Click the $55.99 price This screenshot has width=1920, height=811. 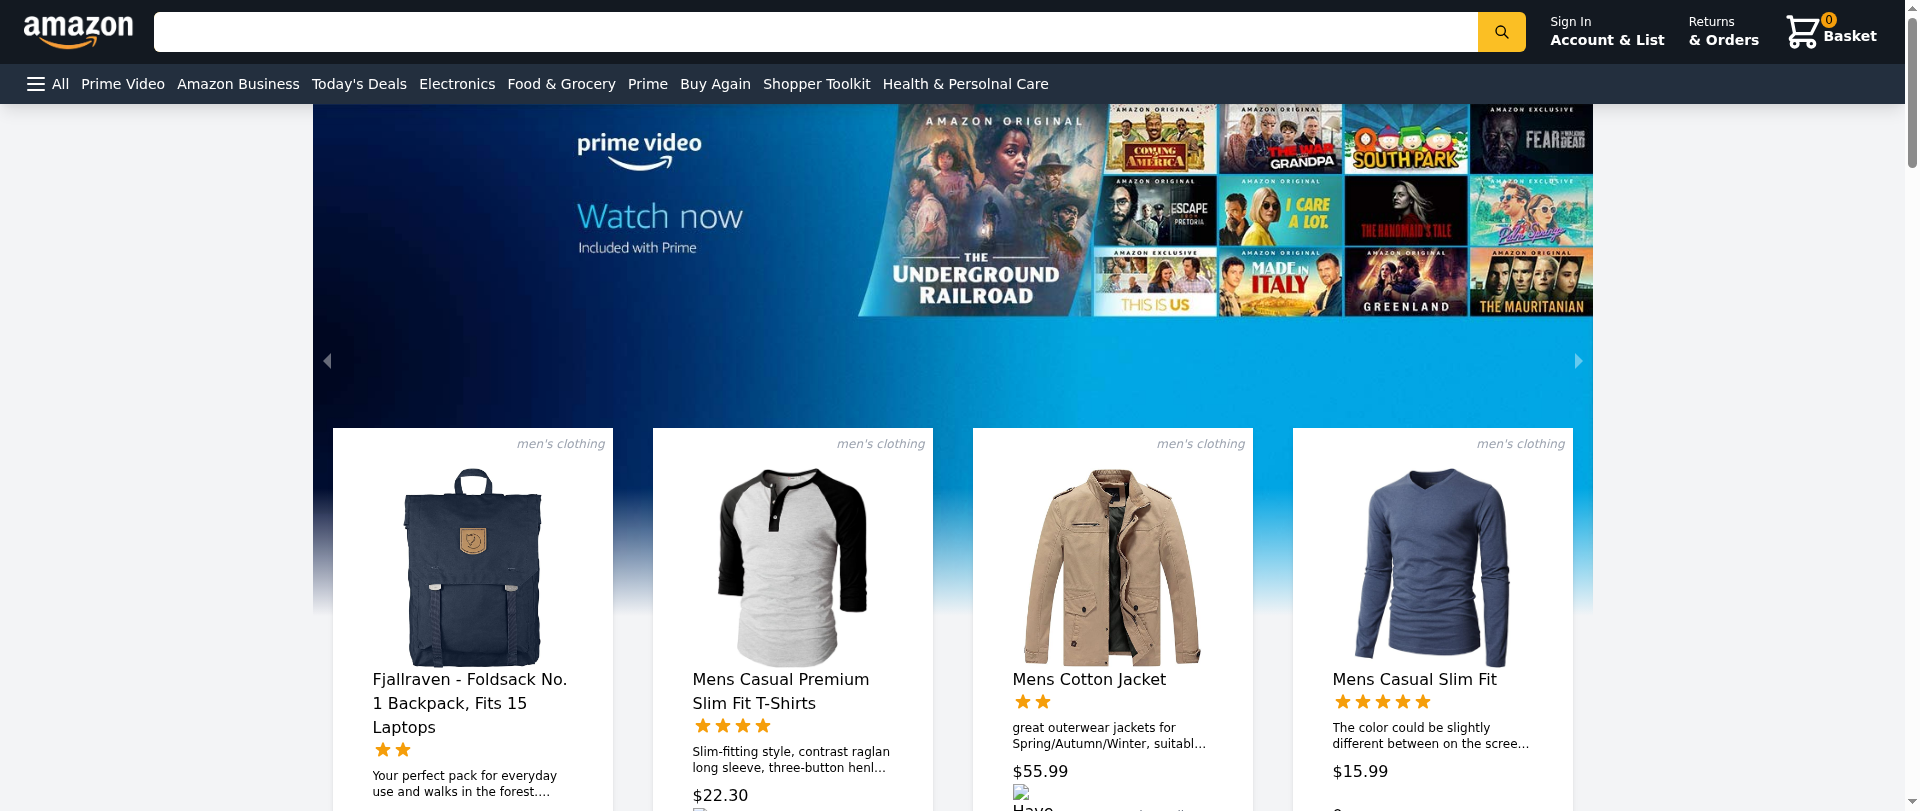[x=1040, y=771]
